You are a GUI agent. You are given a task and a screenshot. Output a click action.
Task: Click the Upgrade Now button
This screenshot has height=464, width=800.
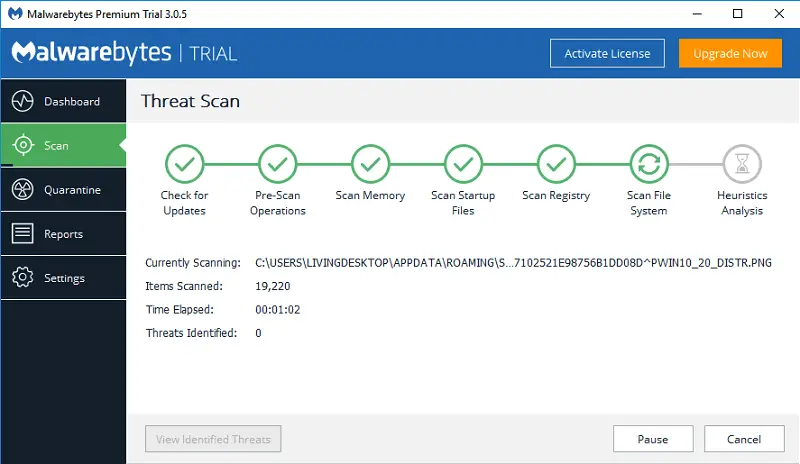point(730,53)
